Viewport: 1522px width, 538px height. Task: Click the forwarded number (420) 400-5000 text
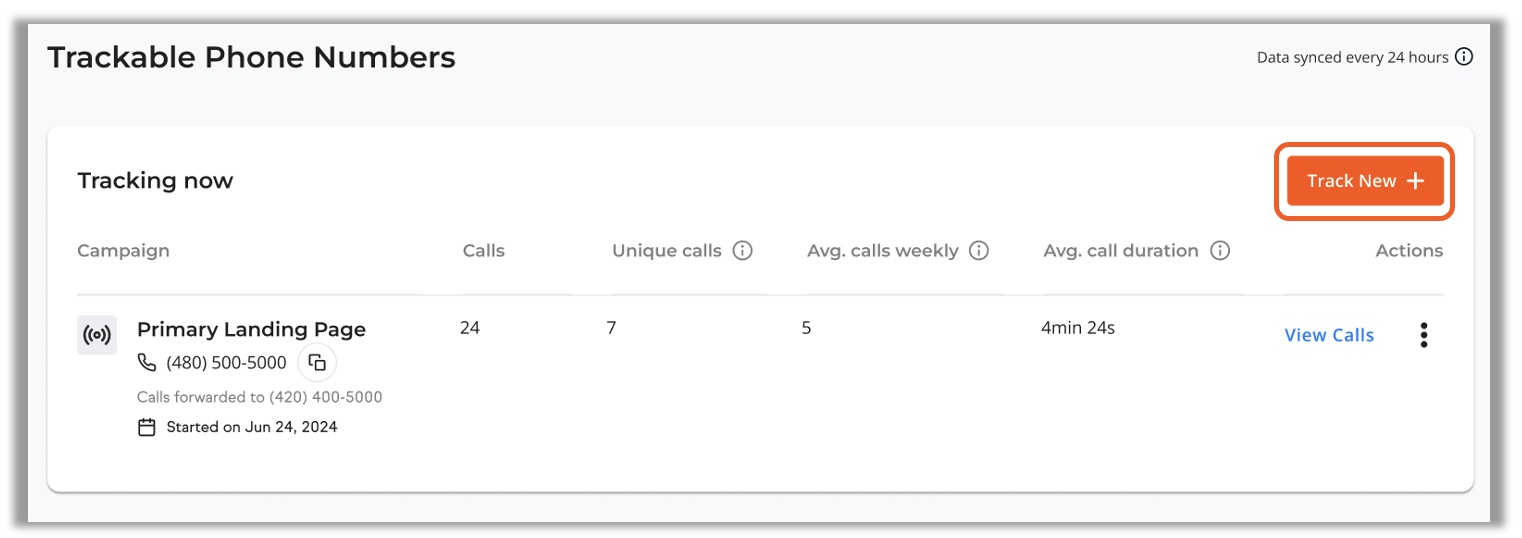pos(326,397)
